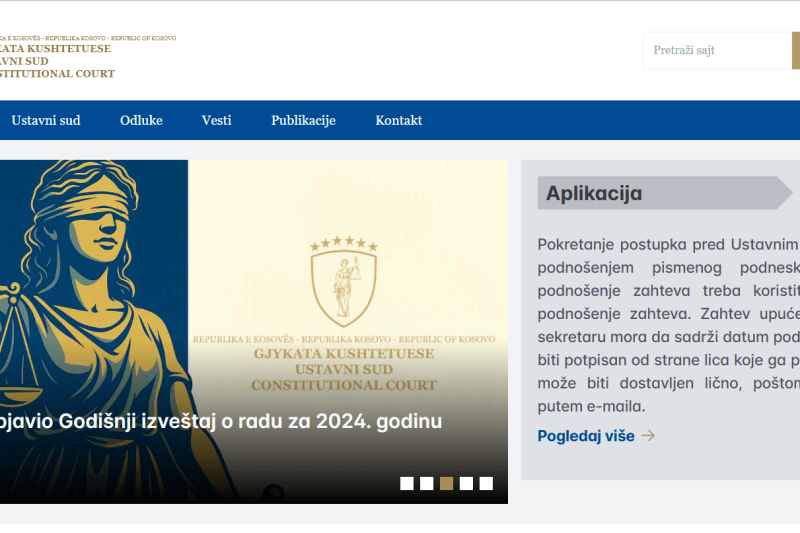The height and width of the screenshot is (533, 800).
Task: Click the arrow icon next to Pogledaj više
Action: point(648,436)
